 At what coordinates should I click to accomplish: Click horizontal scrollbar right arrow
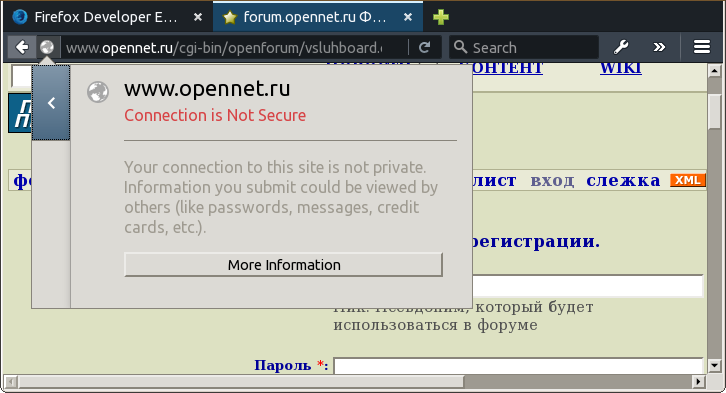tap(699, 381)
